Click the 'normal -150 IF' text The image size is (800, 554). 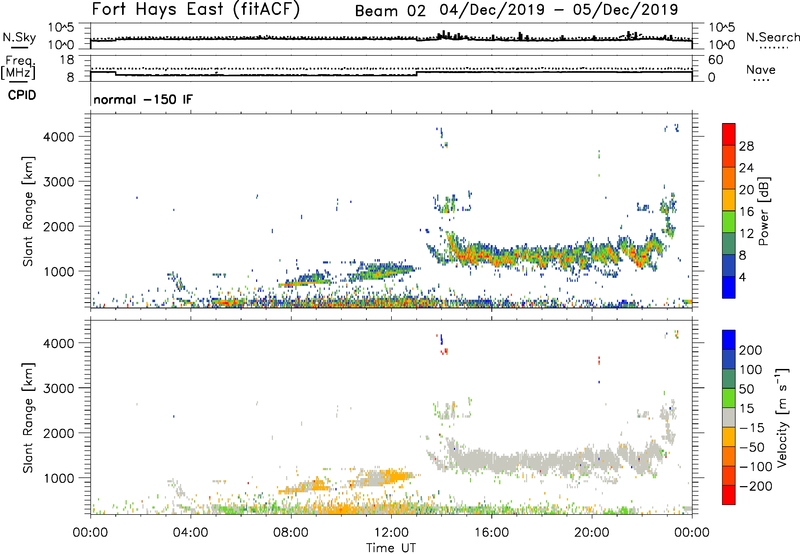point(143,99)
